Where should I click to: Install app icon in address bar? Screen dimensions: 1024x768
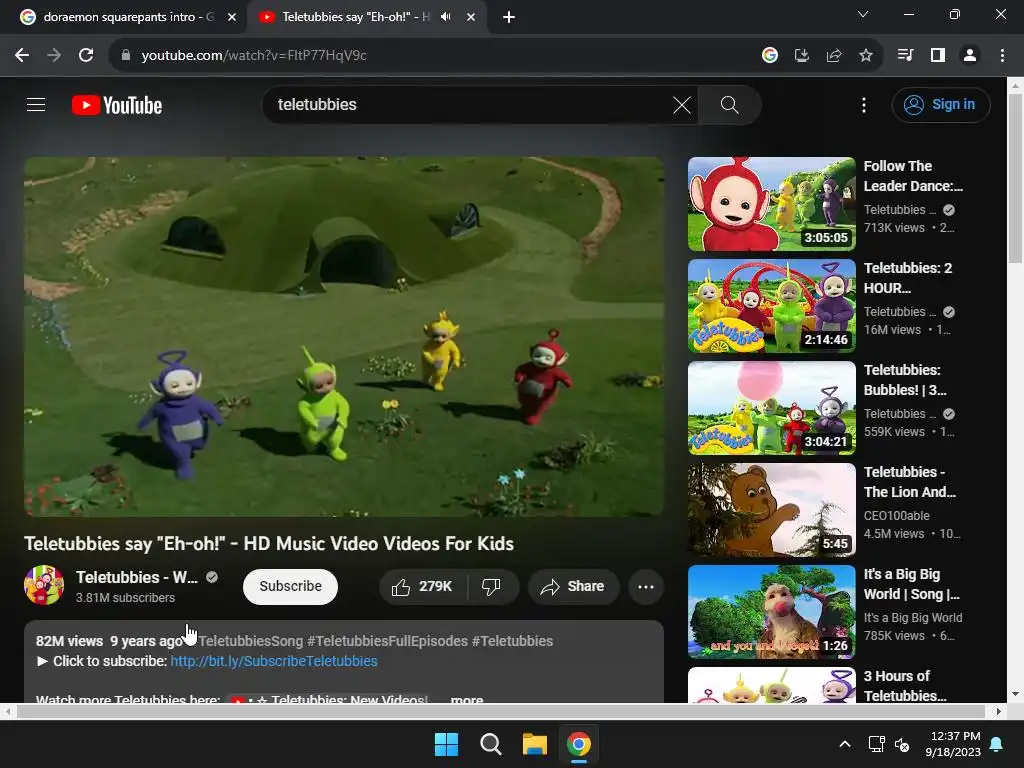coord(802,56)
